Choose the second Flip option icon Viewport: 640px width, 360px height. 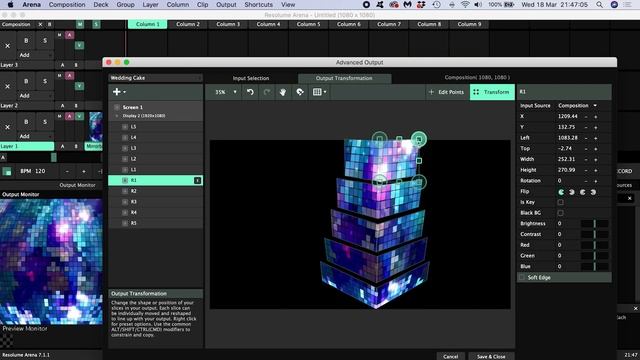pyautogui.click(x=572, y=192)
